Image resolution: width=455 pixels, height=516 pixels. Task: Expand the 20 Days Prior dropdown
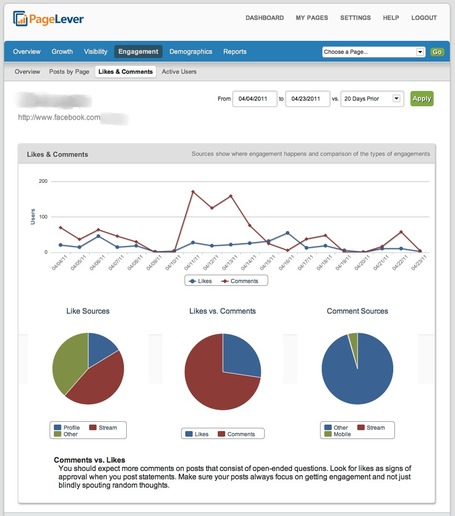click(372, 99)
